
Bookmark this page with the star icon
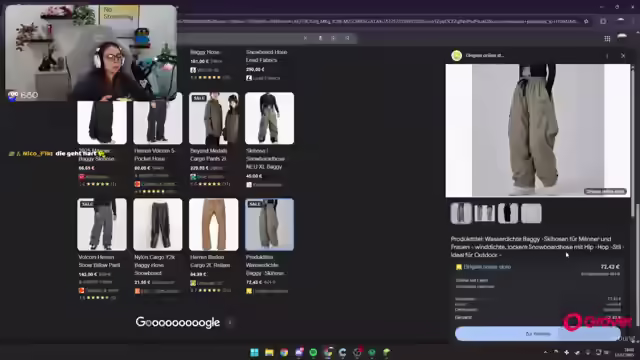[x=586, y=21]
